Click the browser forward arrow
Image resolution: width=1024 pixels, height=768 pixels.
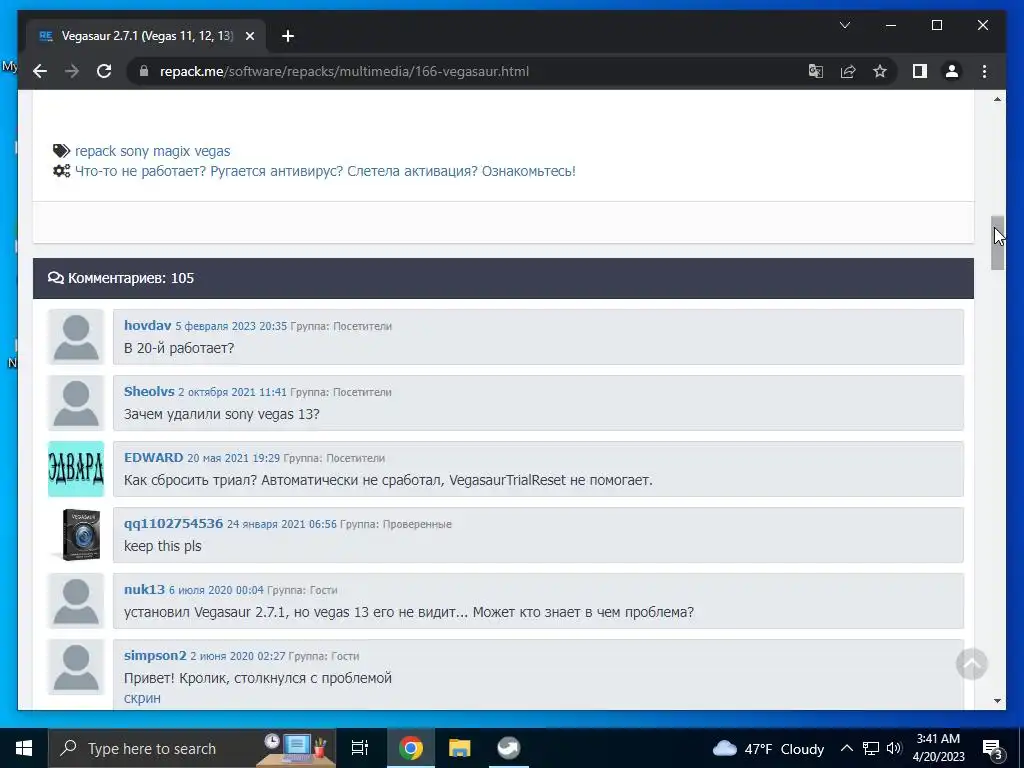[x=72, y=71]
